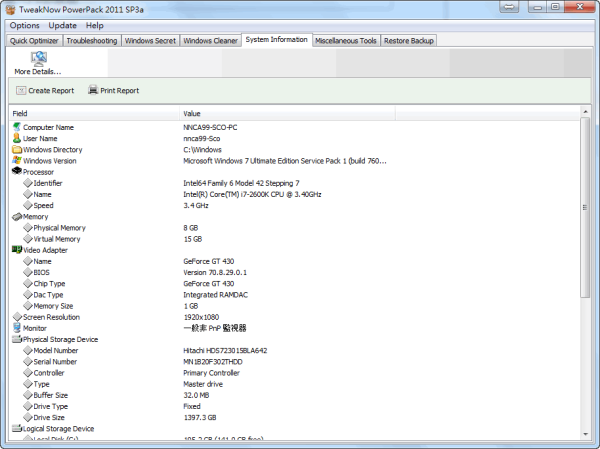This screenshot has width=600, height=449.
Task: Click the diamond icon beside Speed
Action: point(28,205)
